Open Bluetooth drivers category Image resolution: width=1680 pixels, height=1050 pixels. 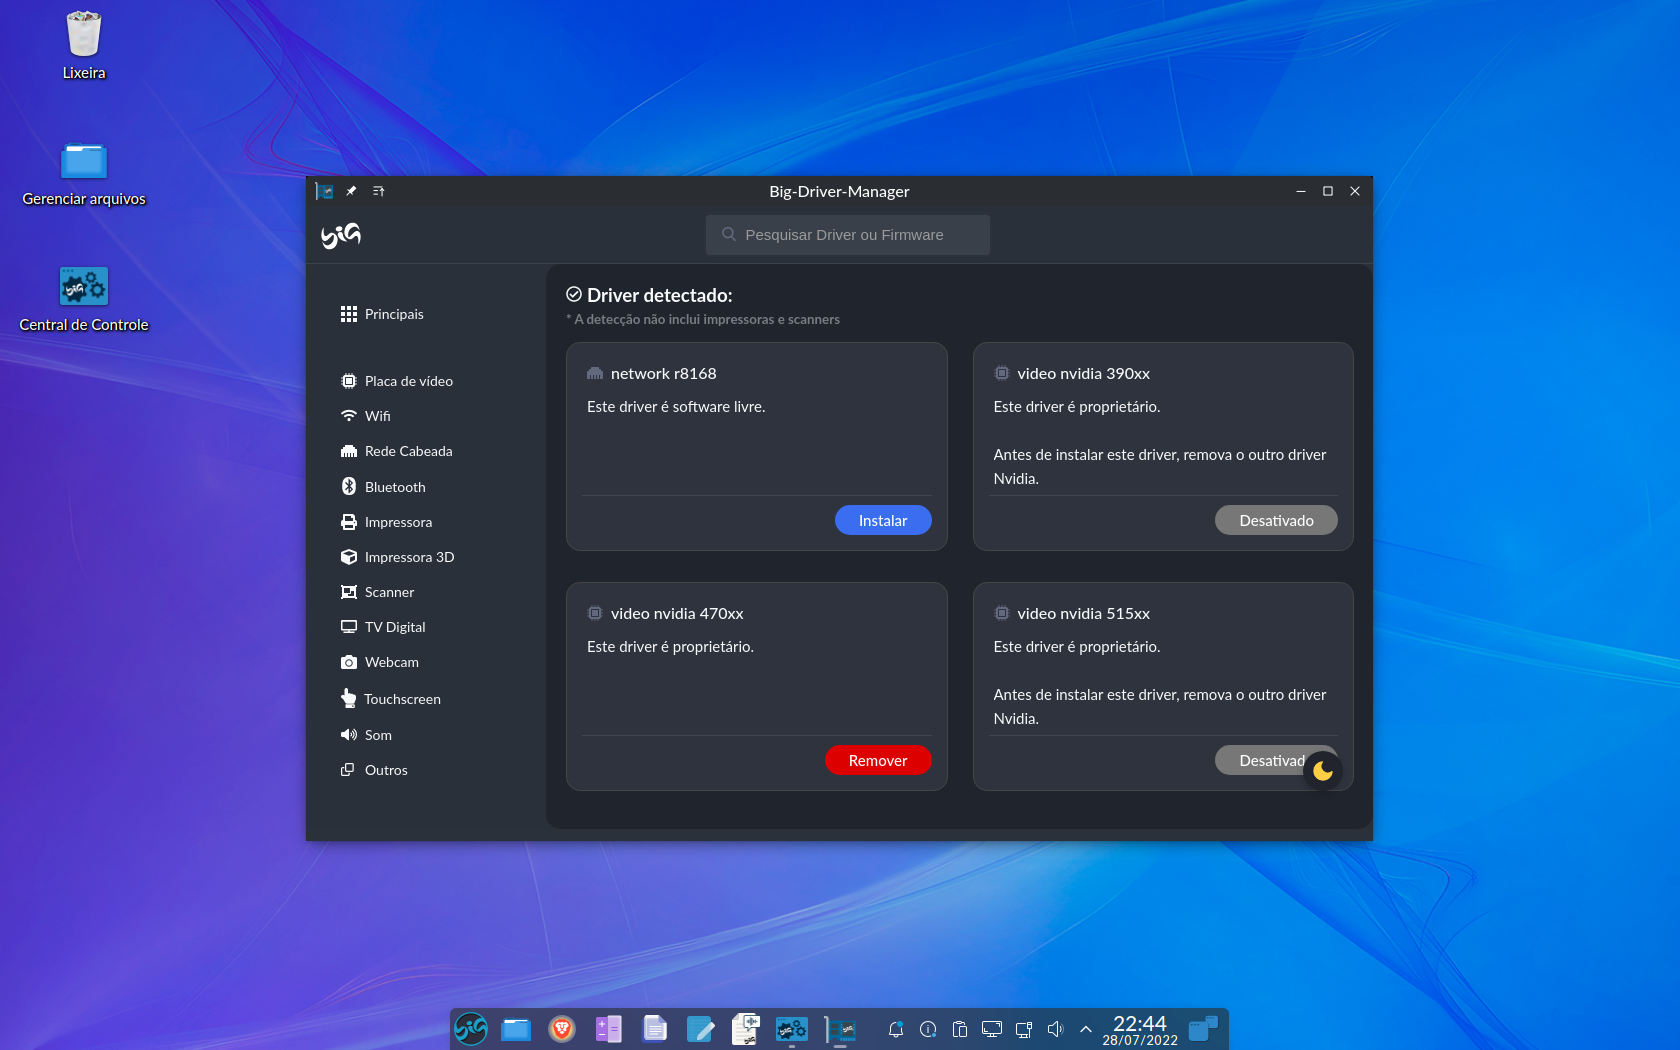[x=383, y=487]
